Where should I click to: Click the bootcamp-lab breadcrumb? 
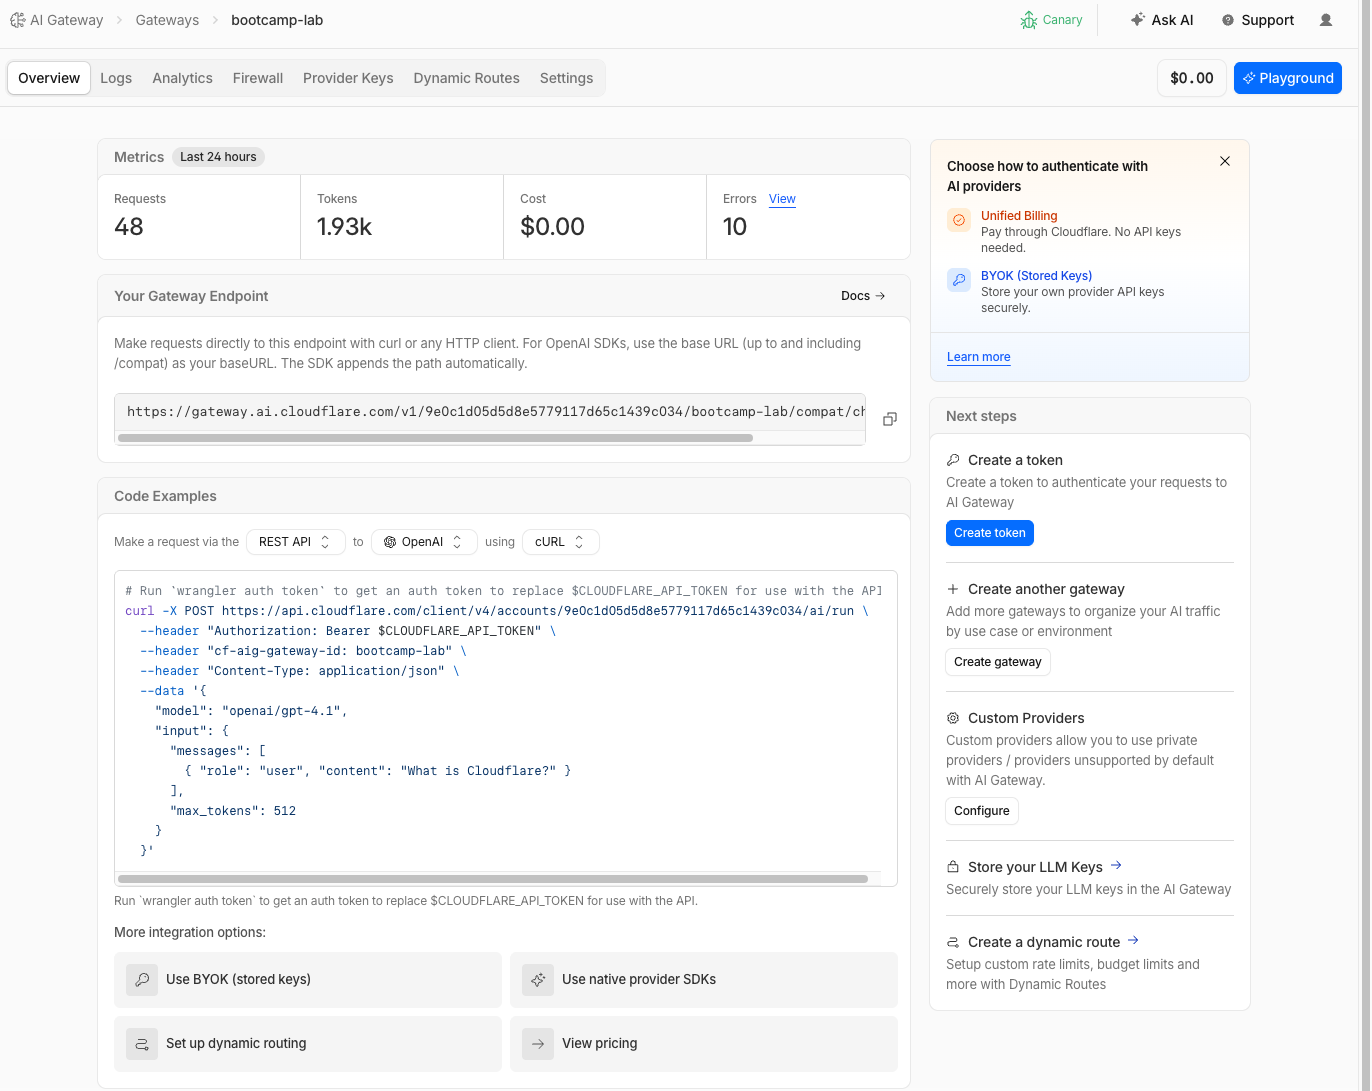point(277,20)
